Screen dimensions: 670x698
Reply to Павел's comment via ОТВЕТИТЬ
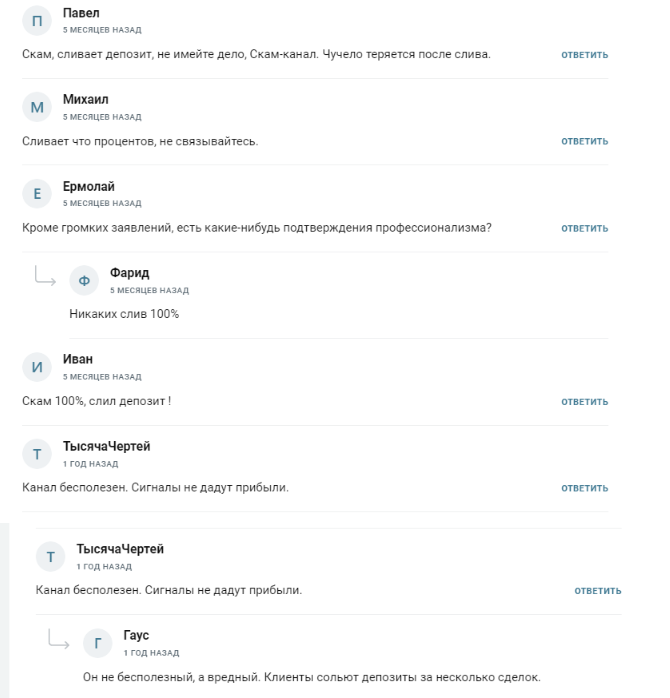coord(584,54)
